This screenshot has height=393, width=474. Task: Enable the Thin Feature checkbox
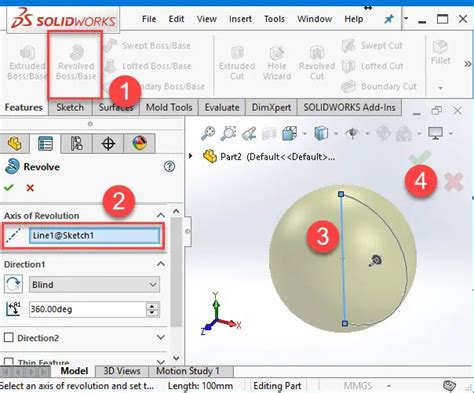point(9,362)
